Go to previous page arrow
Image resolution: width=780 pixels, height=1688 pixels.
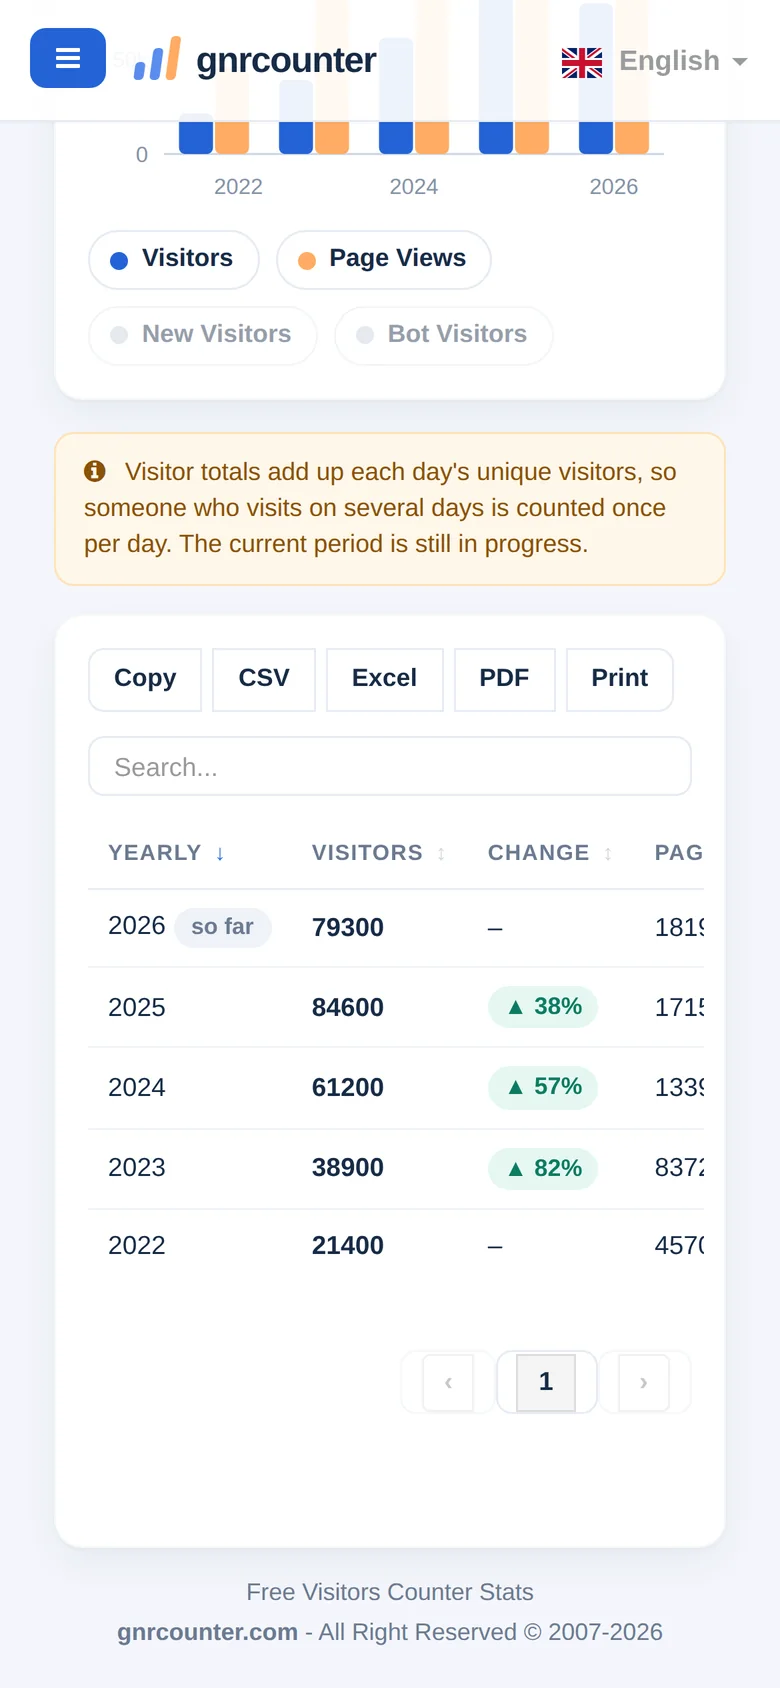(448, 1382)
